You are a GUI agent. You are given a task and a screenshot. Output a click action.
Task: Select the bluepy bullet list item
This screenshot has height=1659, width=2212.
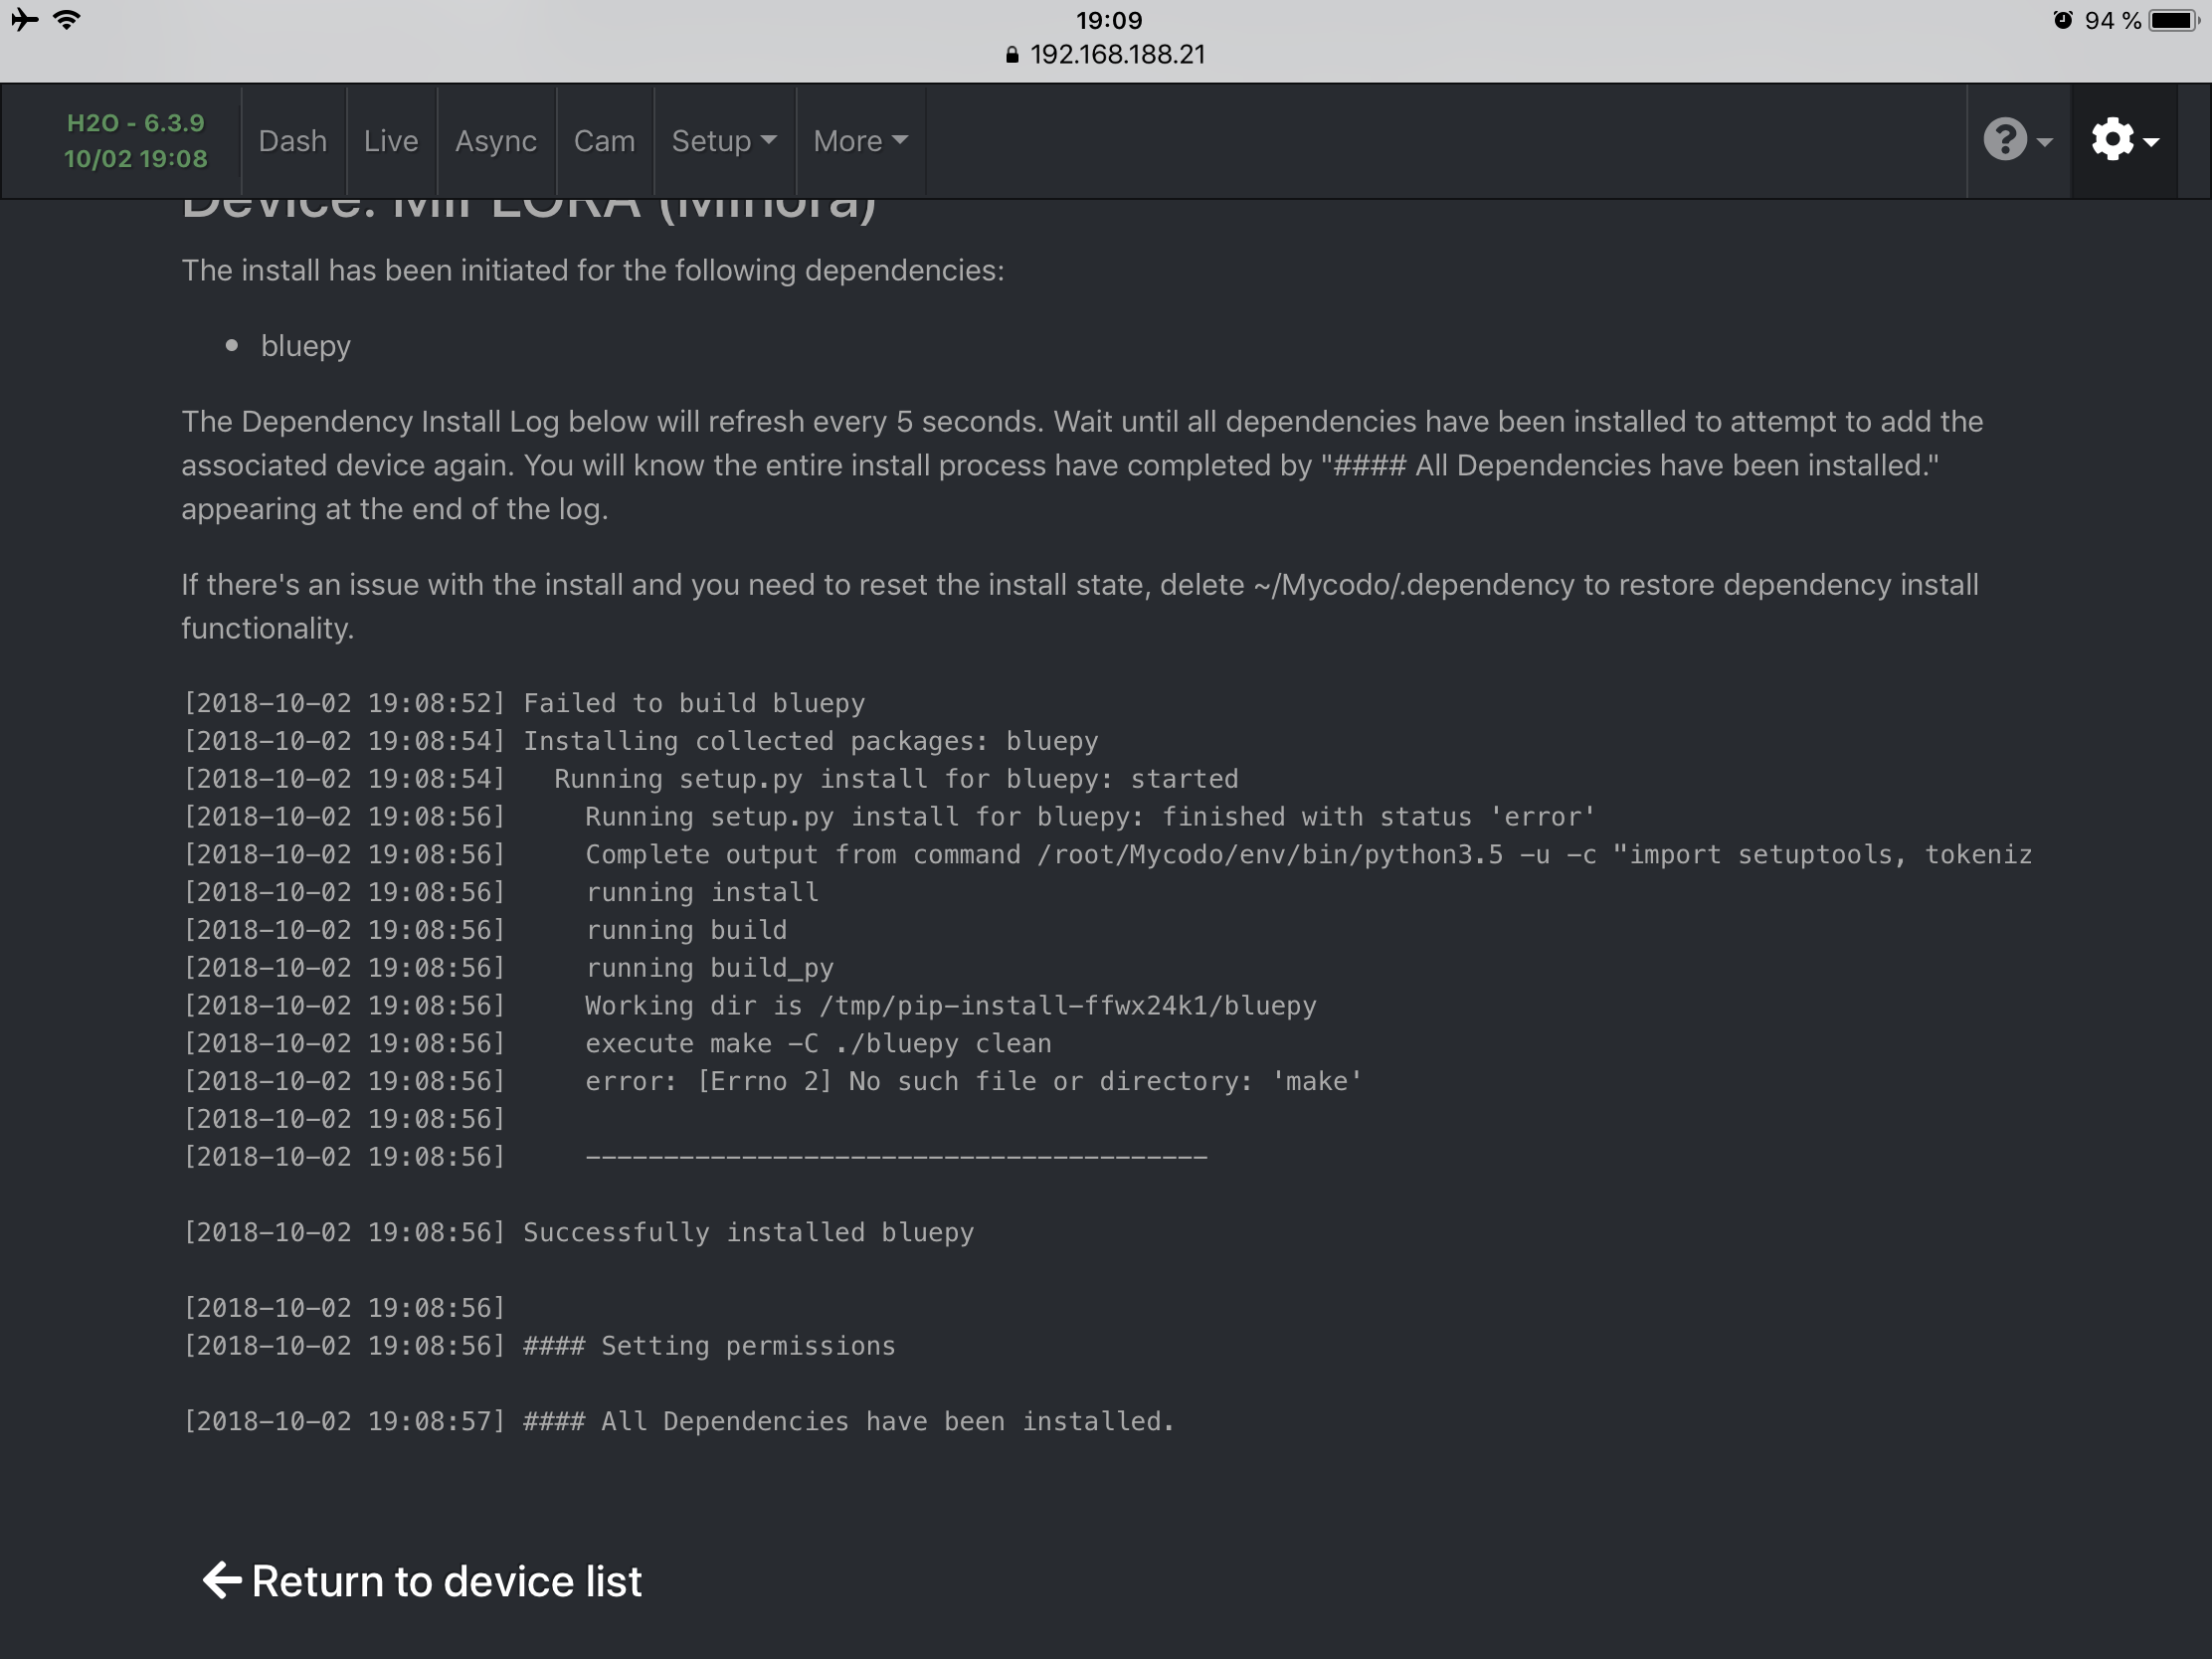click(x=305, y=345)
